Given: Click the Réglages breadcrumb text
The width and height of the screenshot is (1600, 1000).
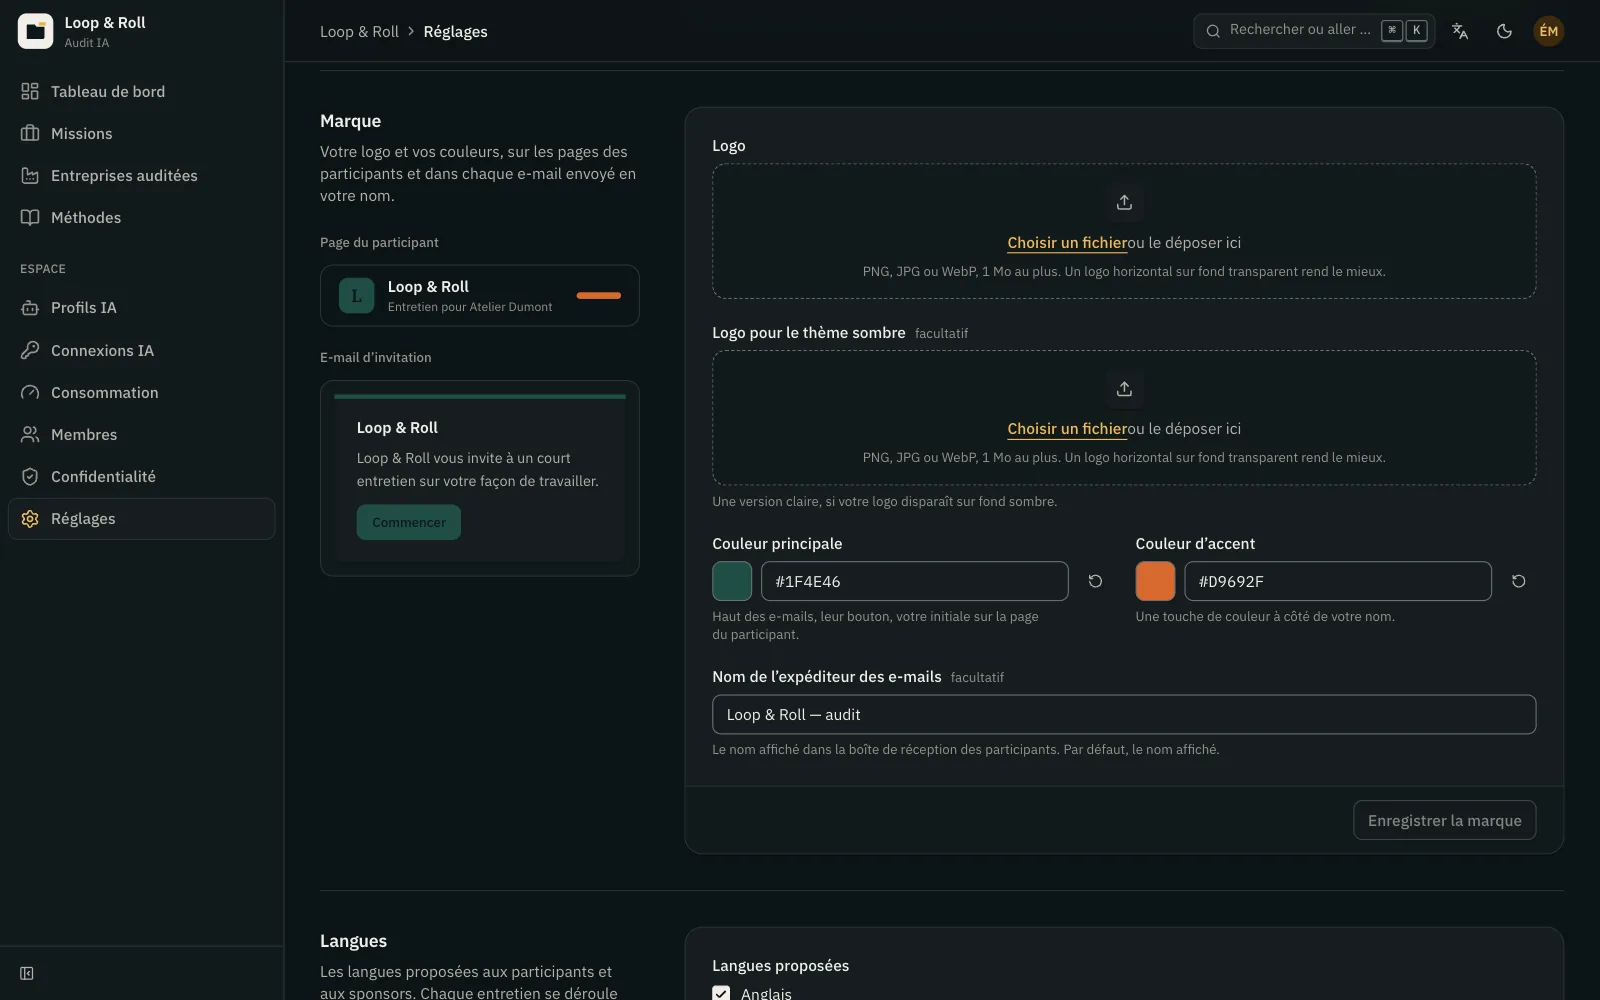Looking at the screenshot, I should coord(455,31).
